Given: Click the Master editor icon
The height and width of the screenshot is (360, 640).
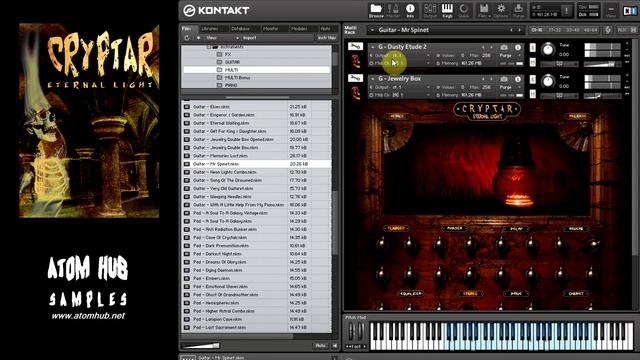Looking at the screenshot, I should pos(393,10).
